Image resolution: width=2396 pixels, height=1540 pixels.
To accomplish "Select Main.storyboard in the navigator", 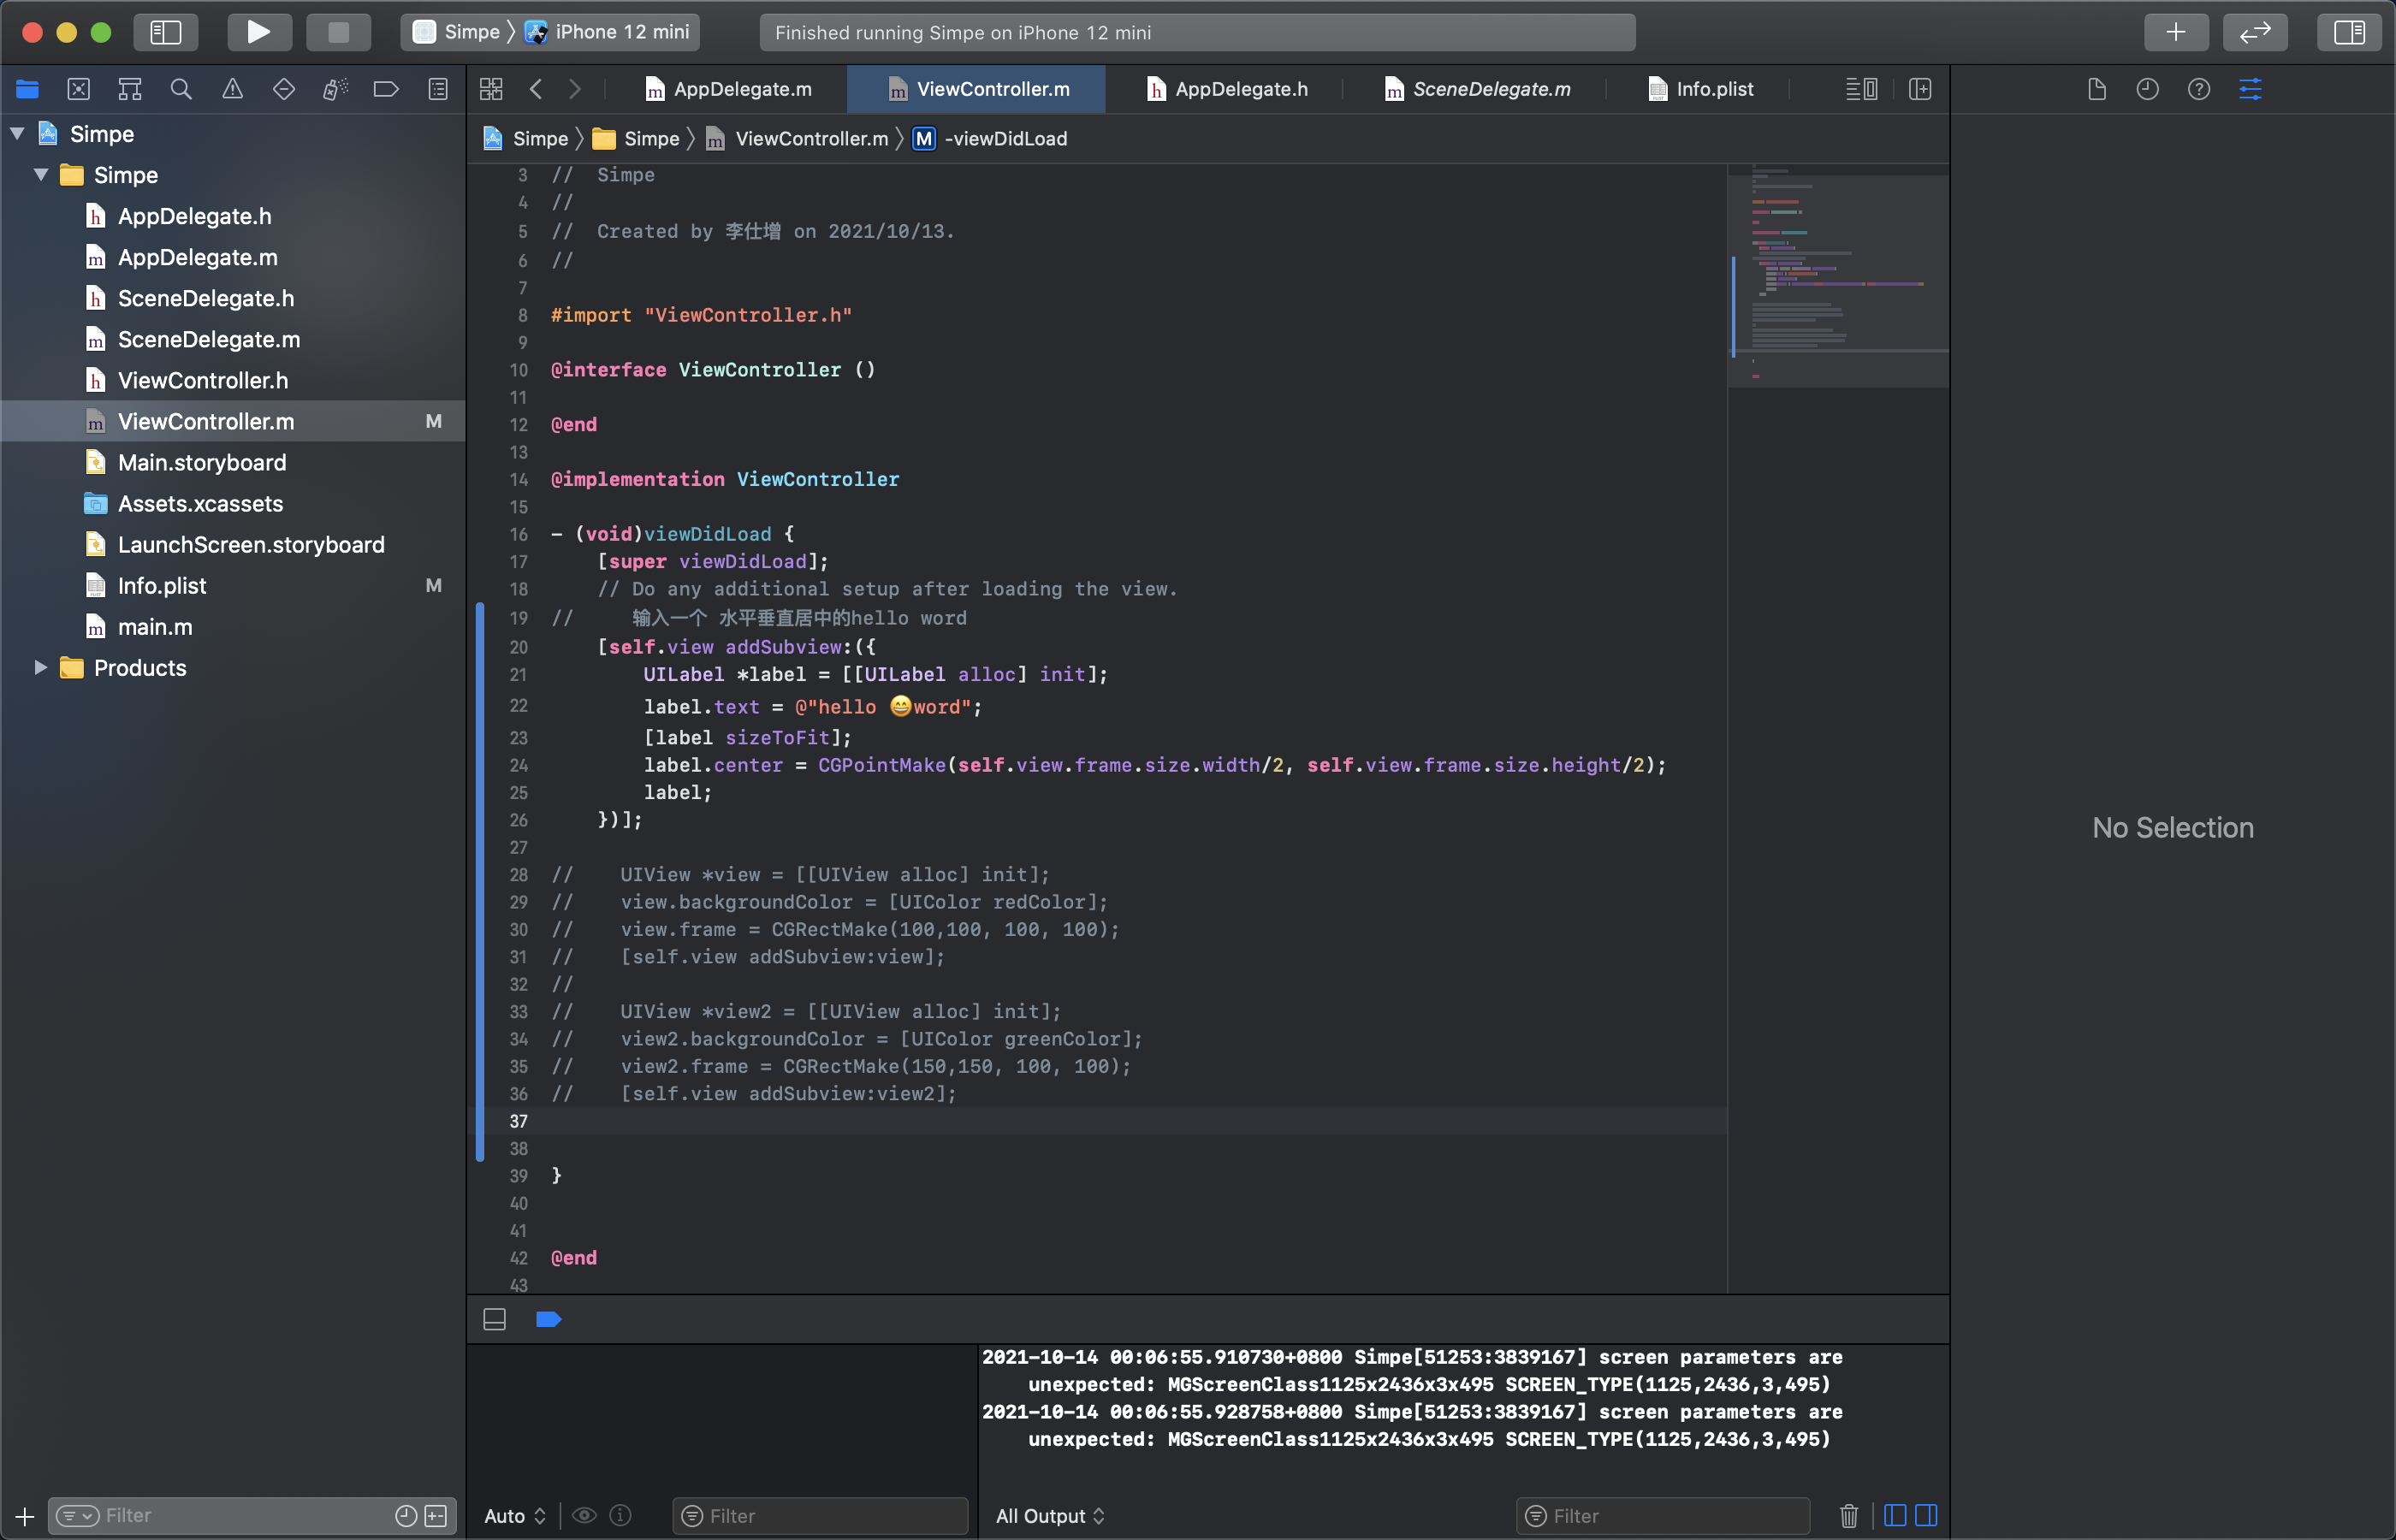I will [x=202, y=462].
